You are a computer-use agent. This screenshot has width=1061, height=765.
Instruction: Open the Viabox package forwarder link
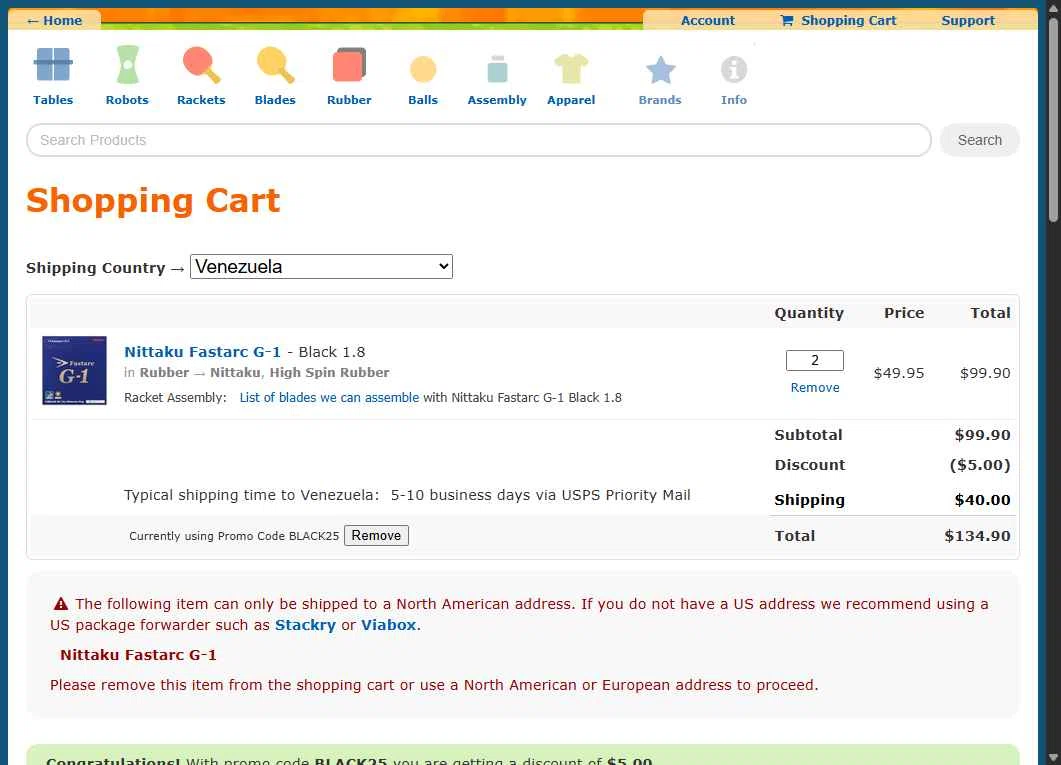tap(388, 625)
